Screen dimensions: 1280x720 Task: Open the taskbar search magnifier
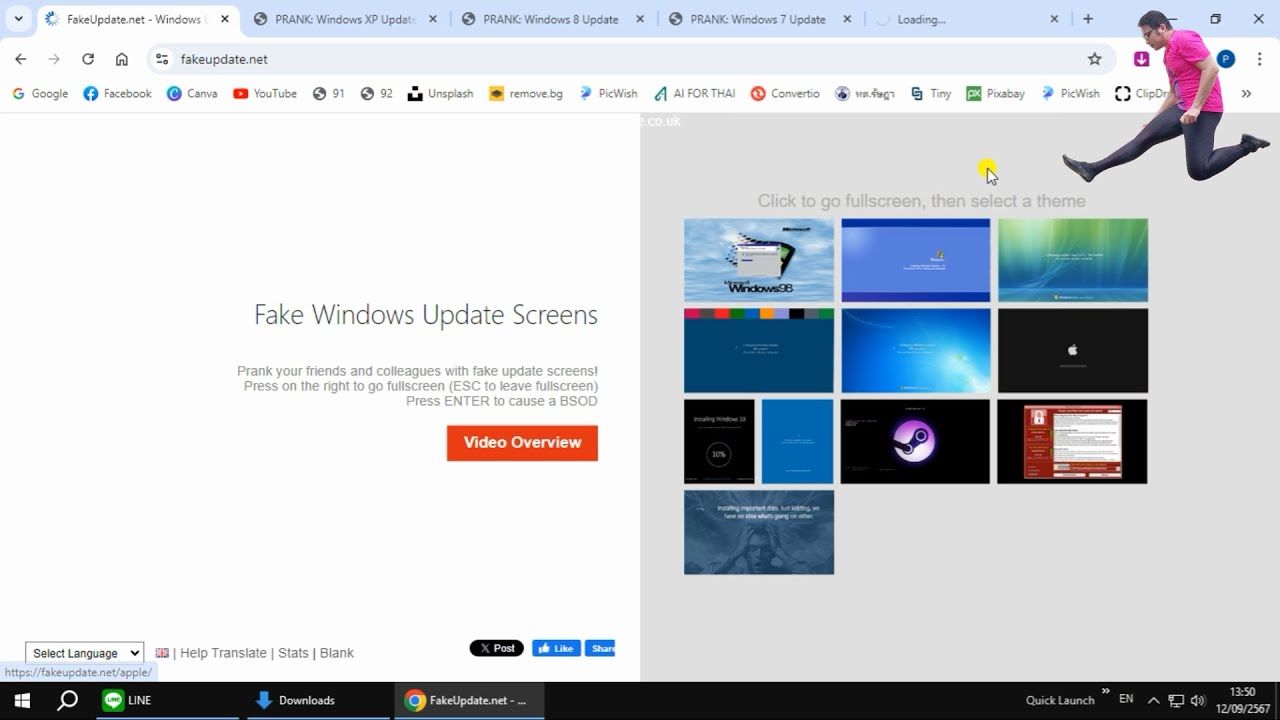(67, 700)
